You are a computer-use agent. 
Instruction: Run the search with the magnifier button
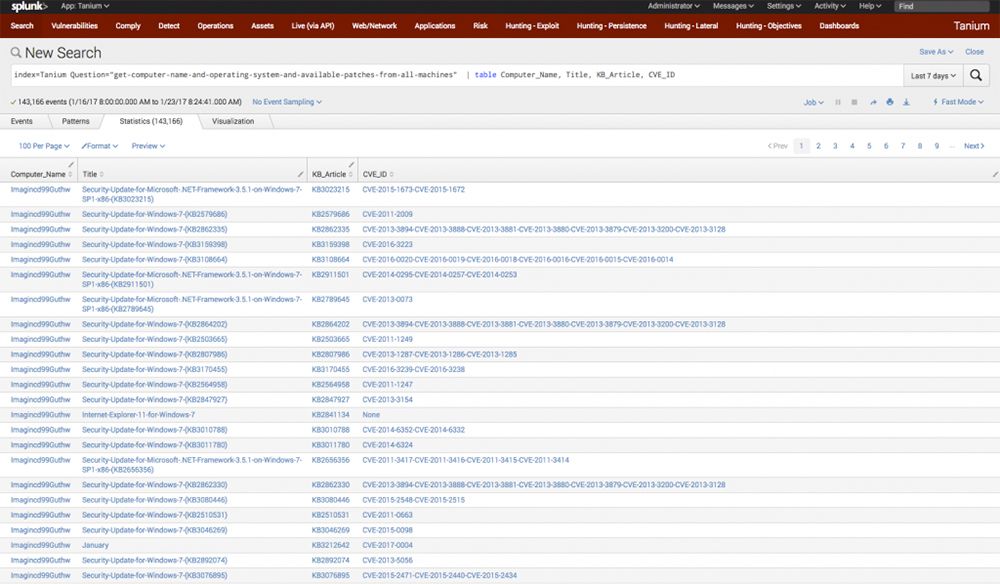point(976,75)
